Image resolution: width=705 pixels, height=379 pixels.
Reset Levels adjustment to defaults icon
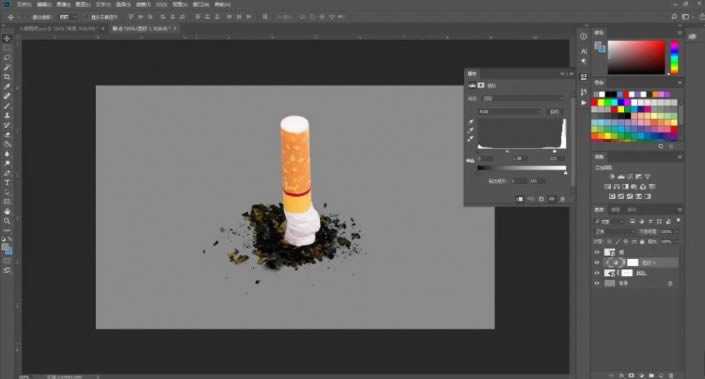[541, 199]
